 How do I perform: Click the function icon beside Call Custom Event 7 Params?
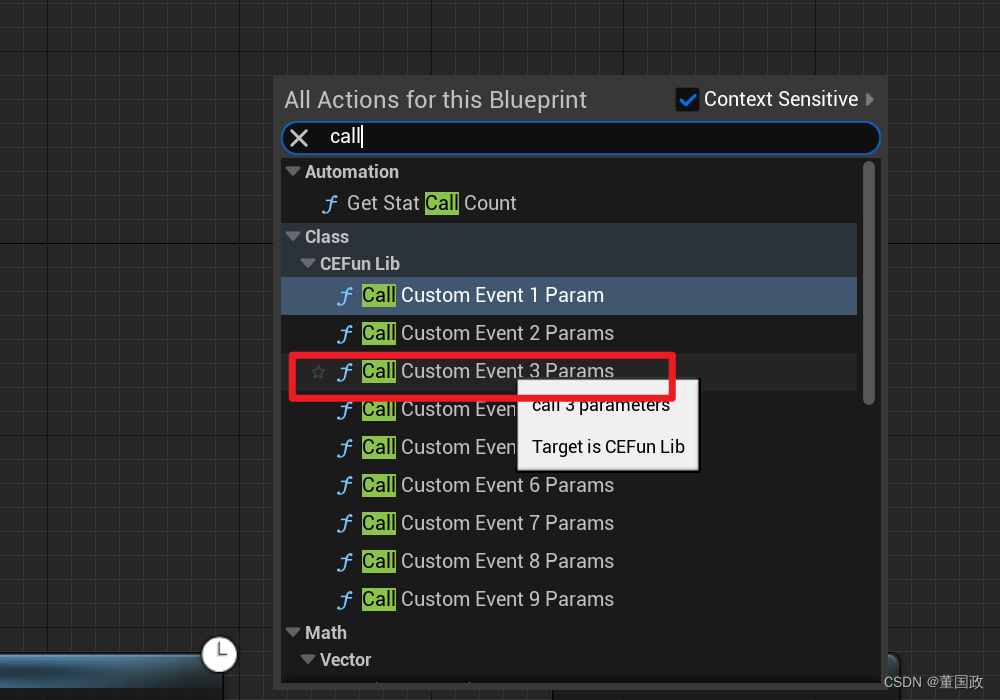pos(345,523)
